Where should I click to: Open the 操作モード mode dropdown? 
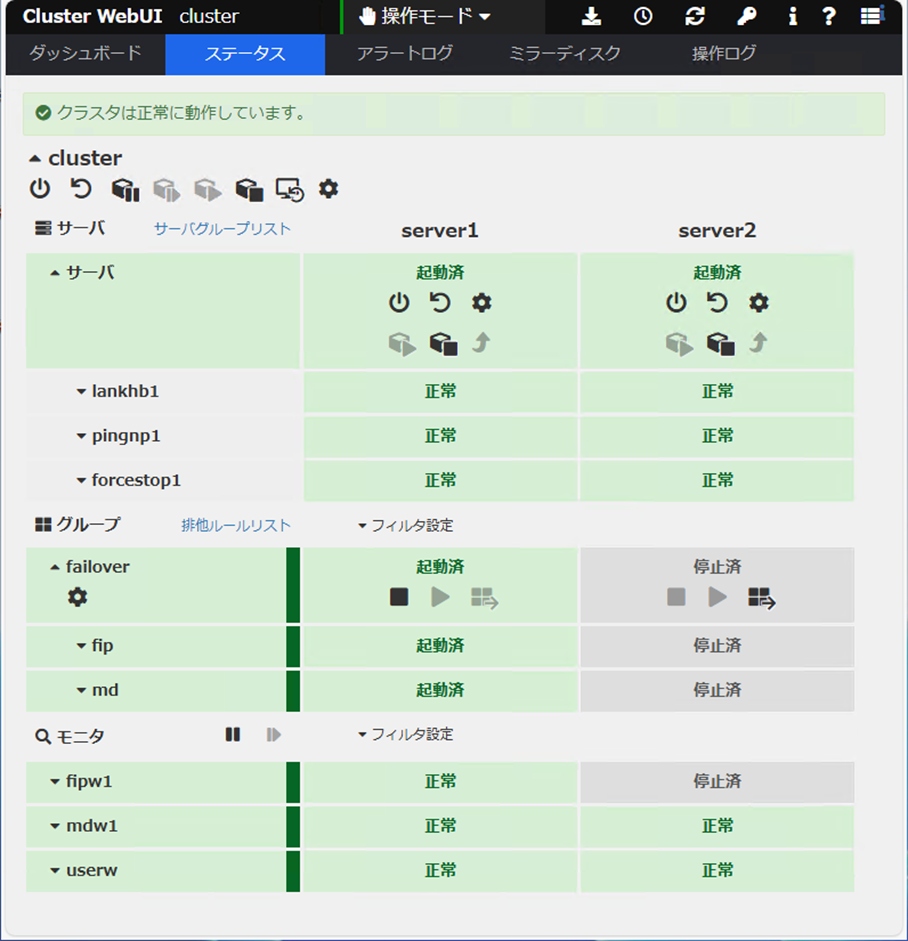pyautogui.click(x=425, y=17)
